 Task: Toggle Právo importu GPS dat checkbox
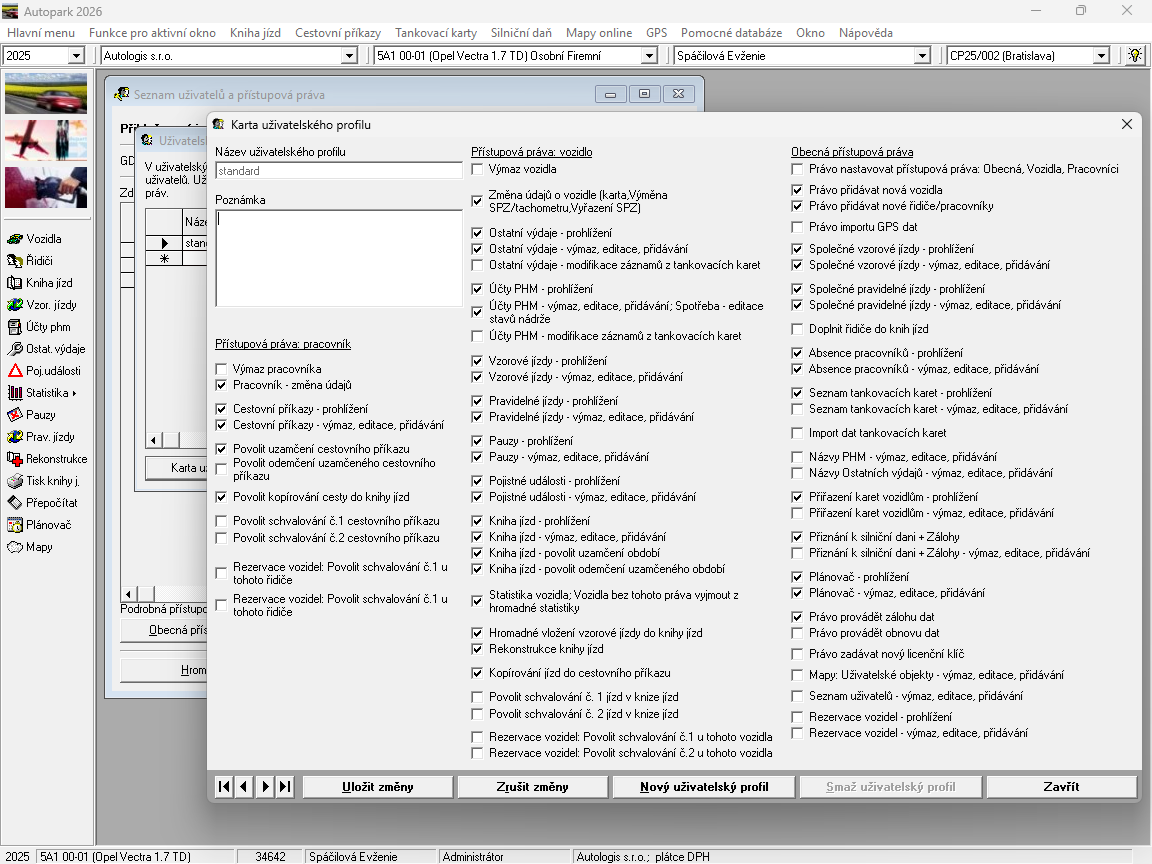pyautogui.click(x=798, y=227)
